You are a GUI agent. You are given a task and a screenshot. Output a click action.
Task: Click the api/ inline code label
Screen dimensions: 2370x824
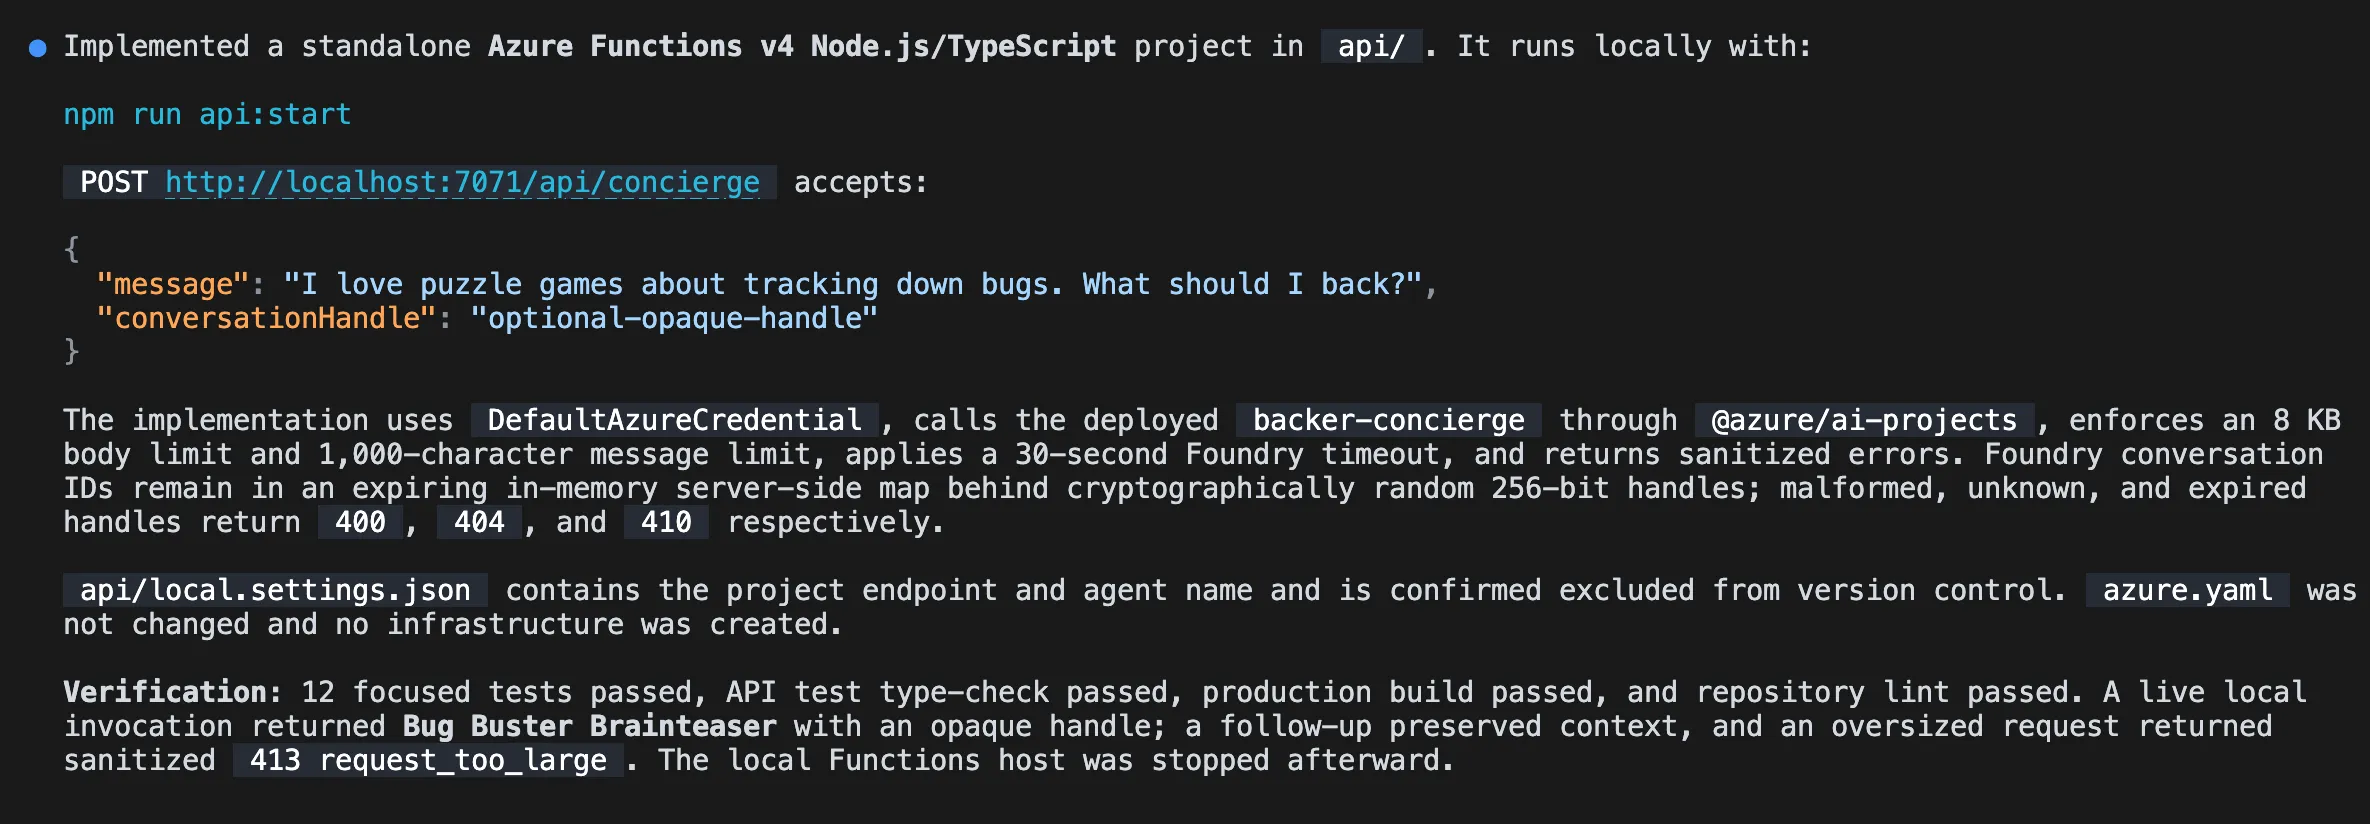1371,46
